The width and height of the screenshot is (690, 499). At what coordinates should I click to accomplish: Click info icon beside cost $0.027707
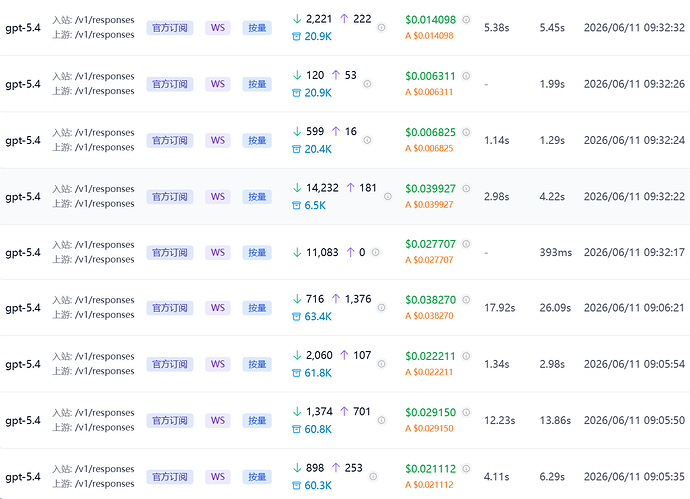coord(466,244)
